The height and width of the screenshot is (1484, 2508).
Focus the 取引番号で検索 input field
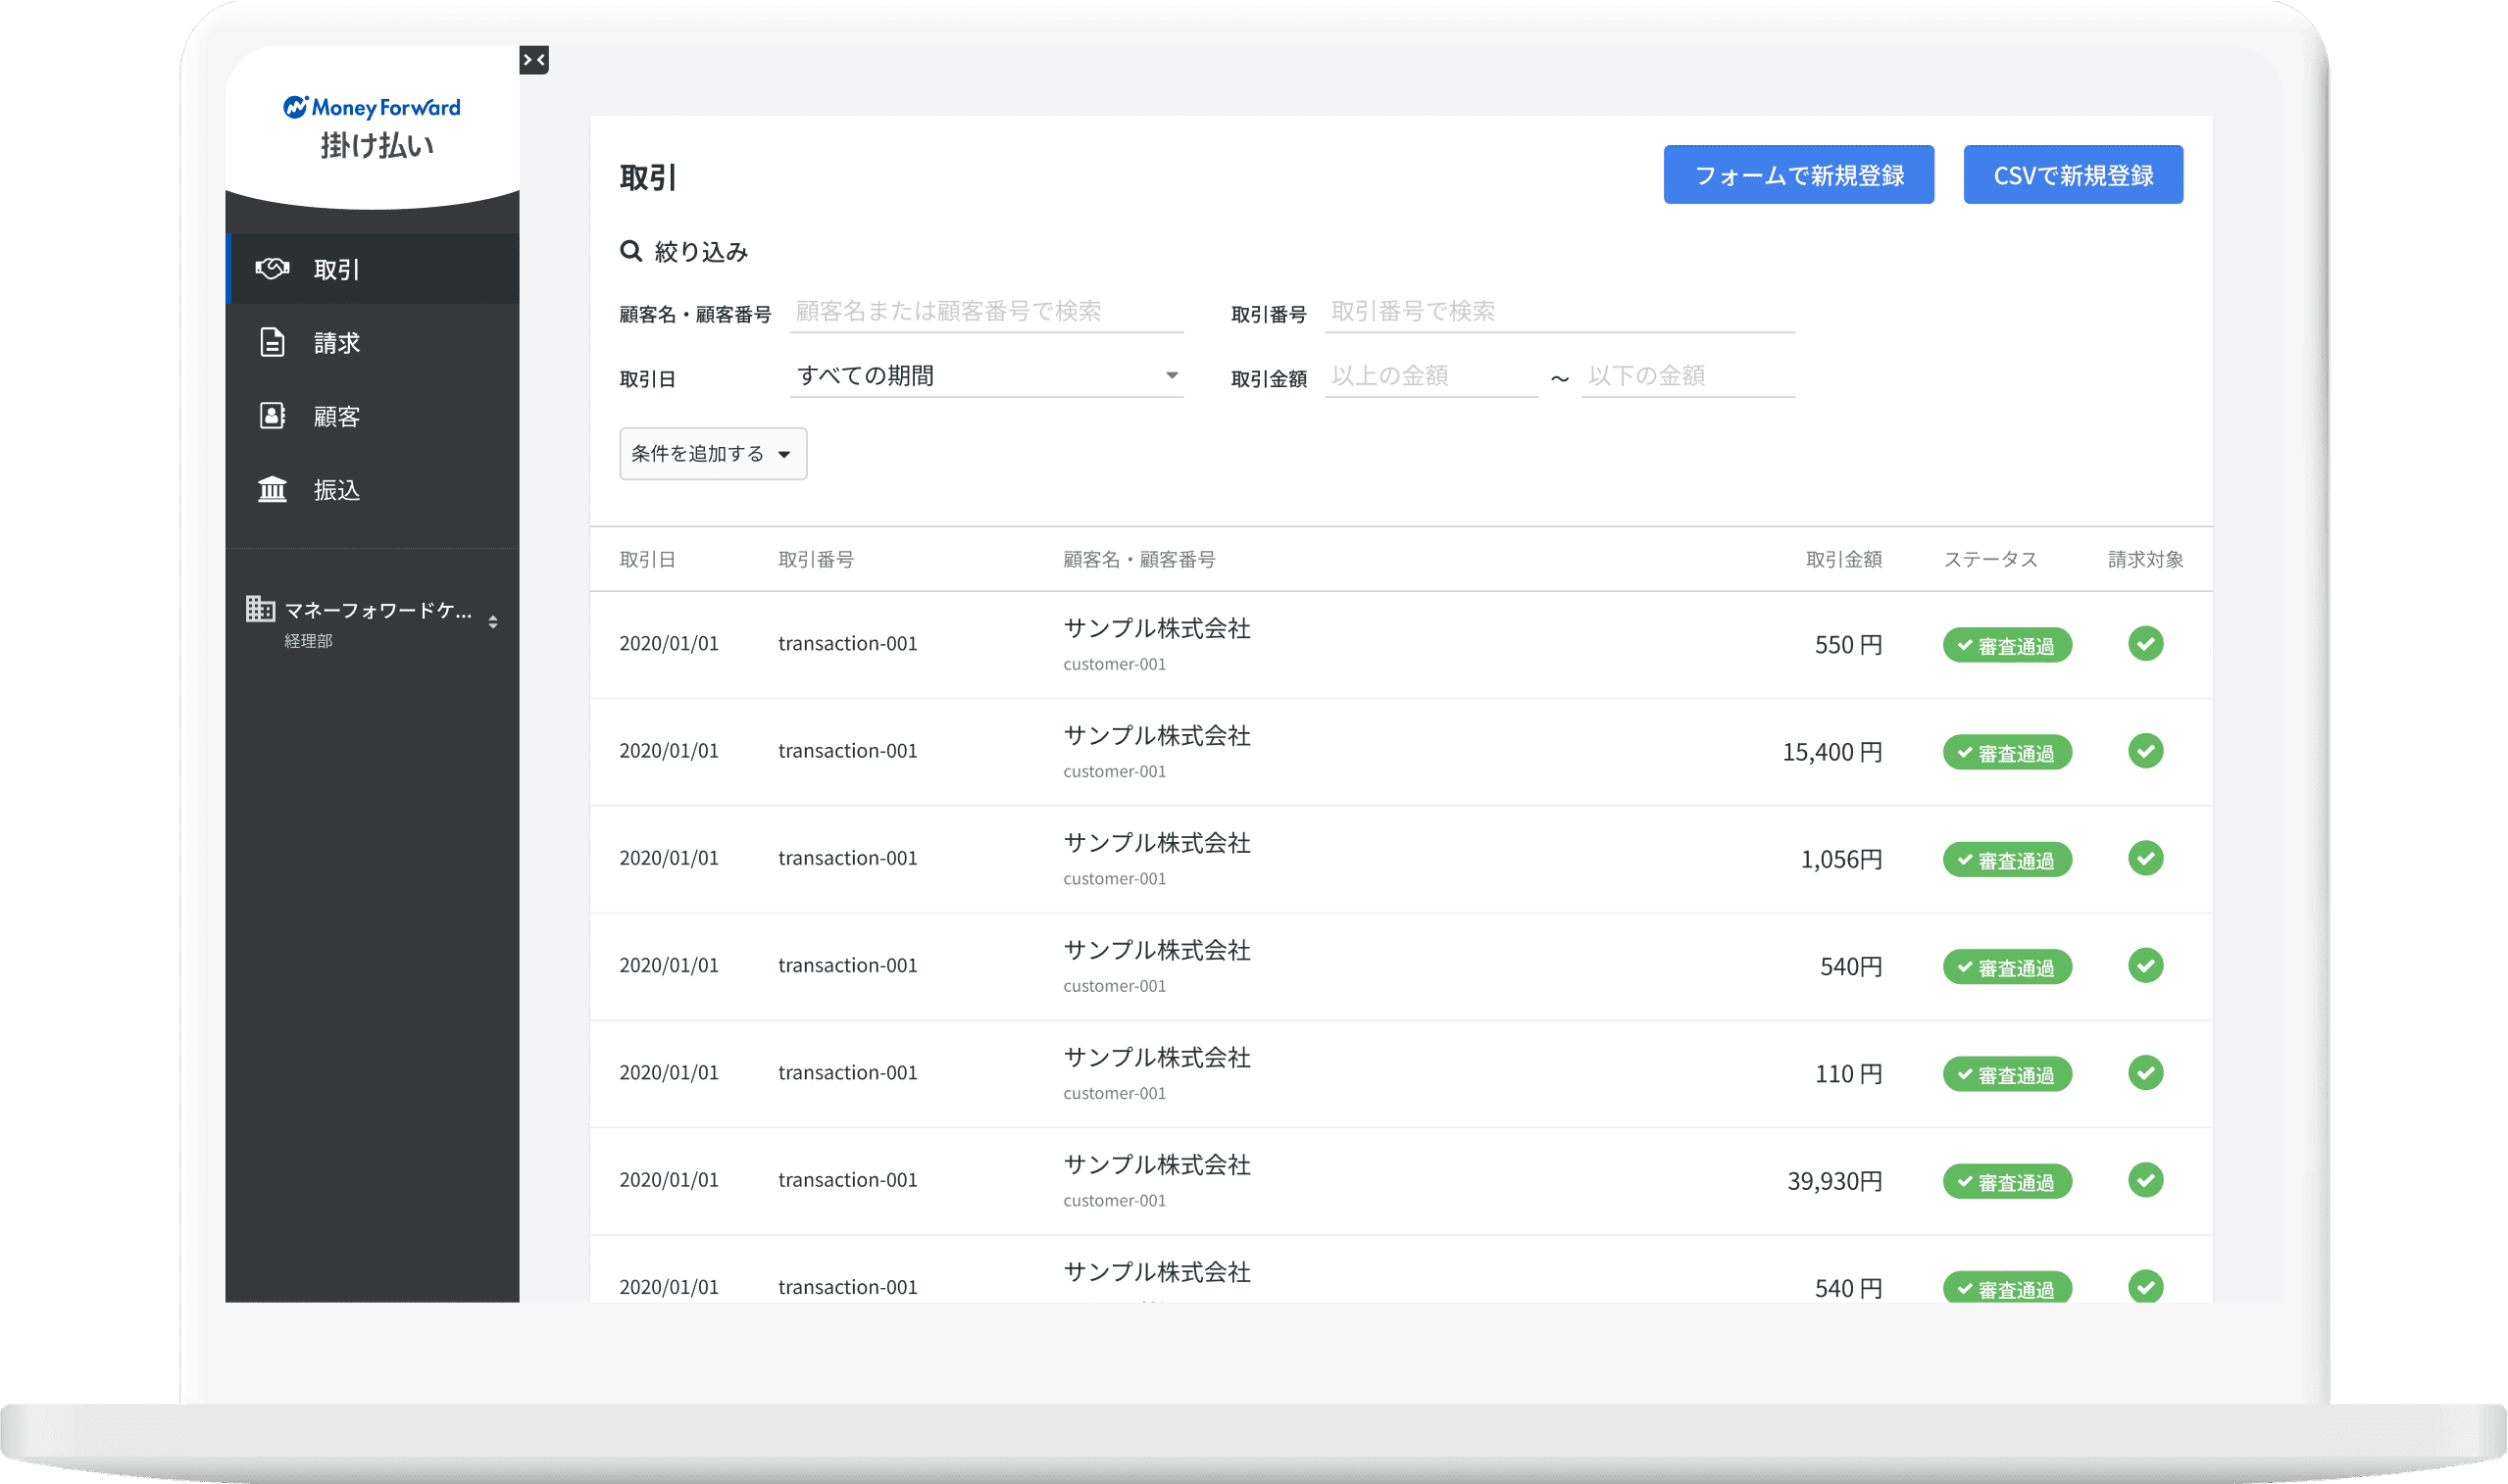(x=1558, y=312)
